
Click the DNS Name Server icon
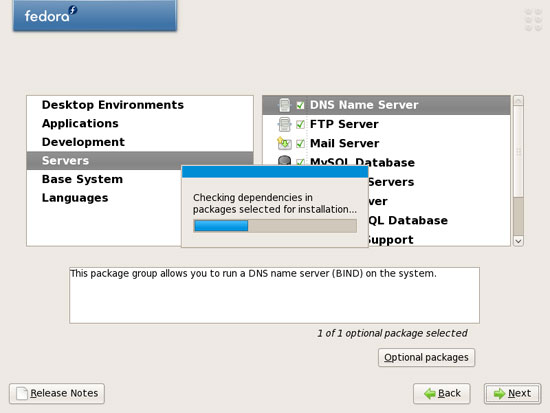pyautogui.click(x=284, y=105)
